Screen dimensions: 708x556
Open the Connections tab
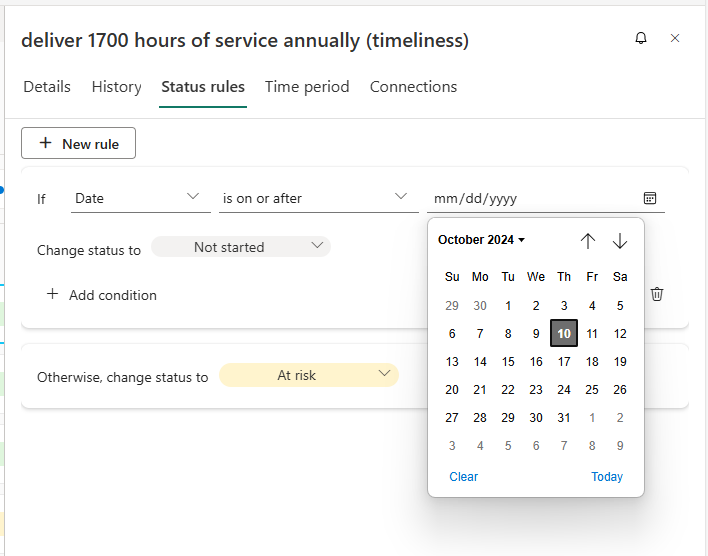(x=413, y=87)
